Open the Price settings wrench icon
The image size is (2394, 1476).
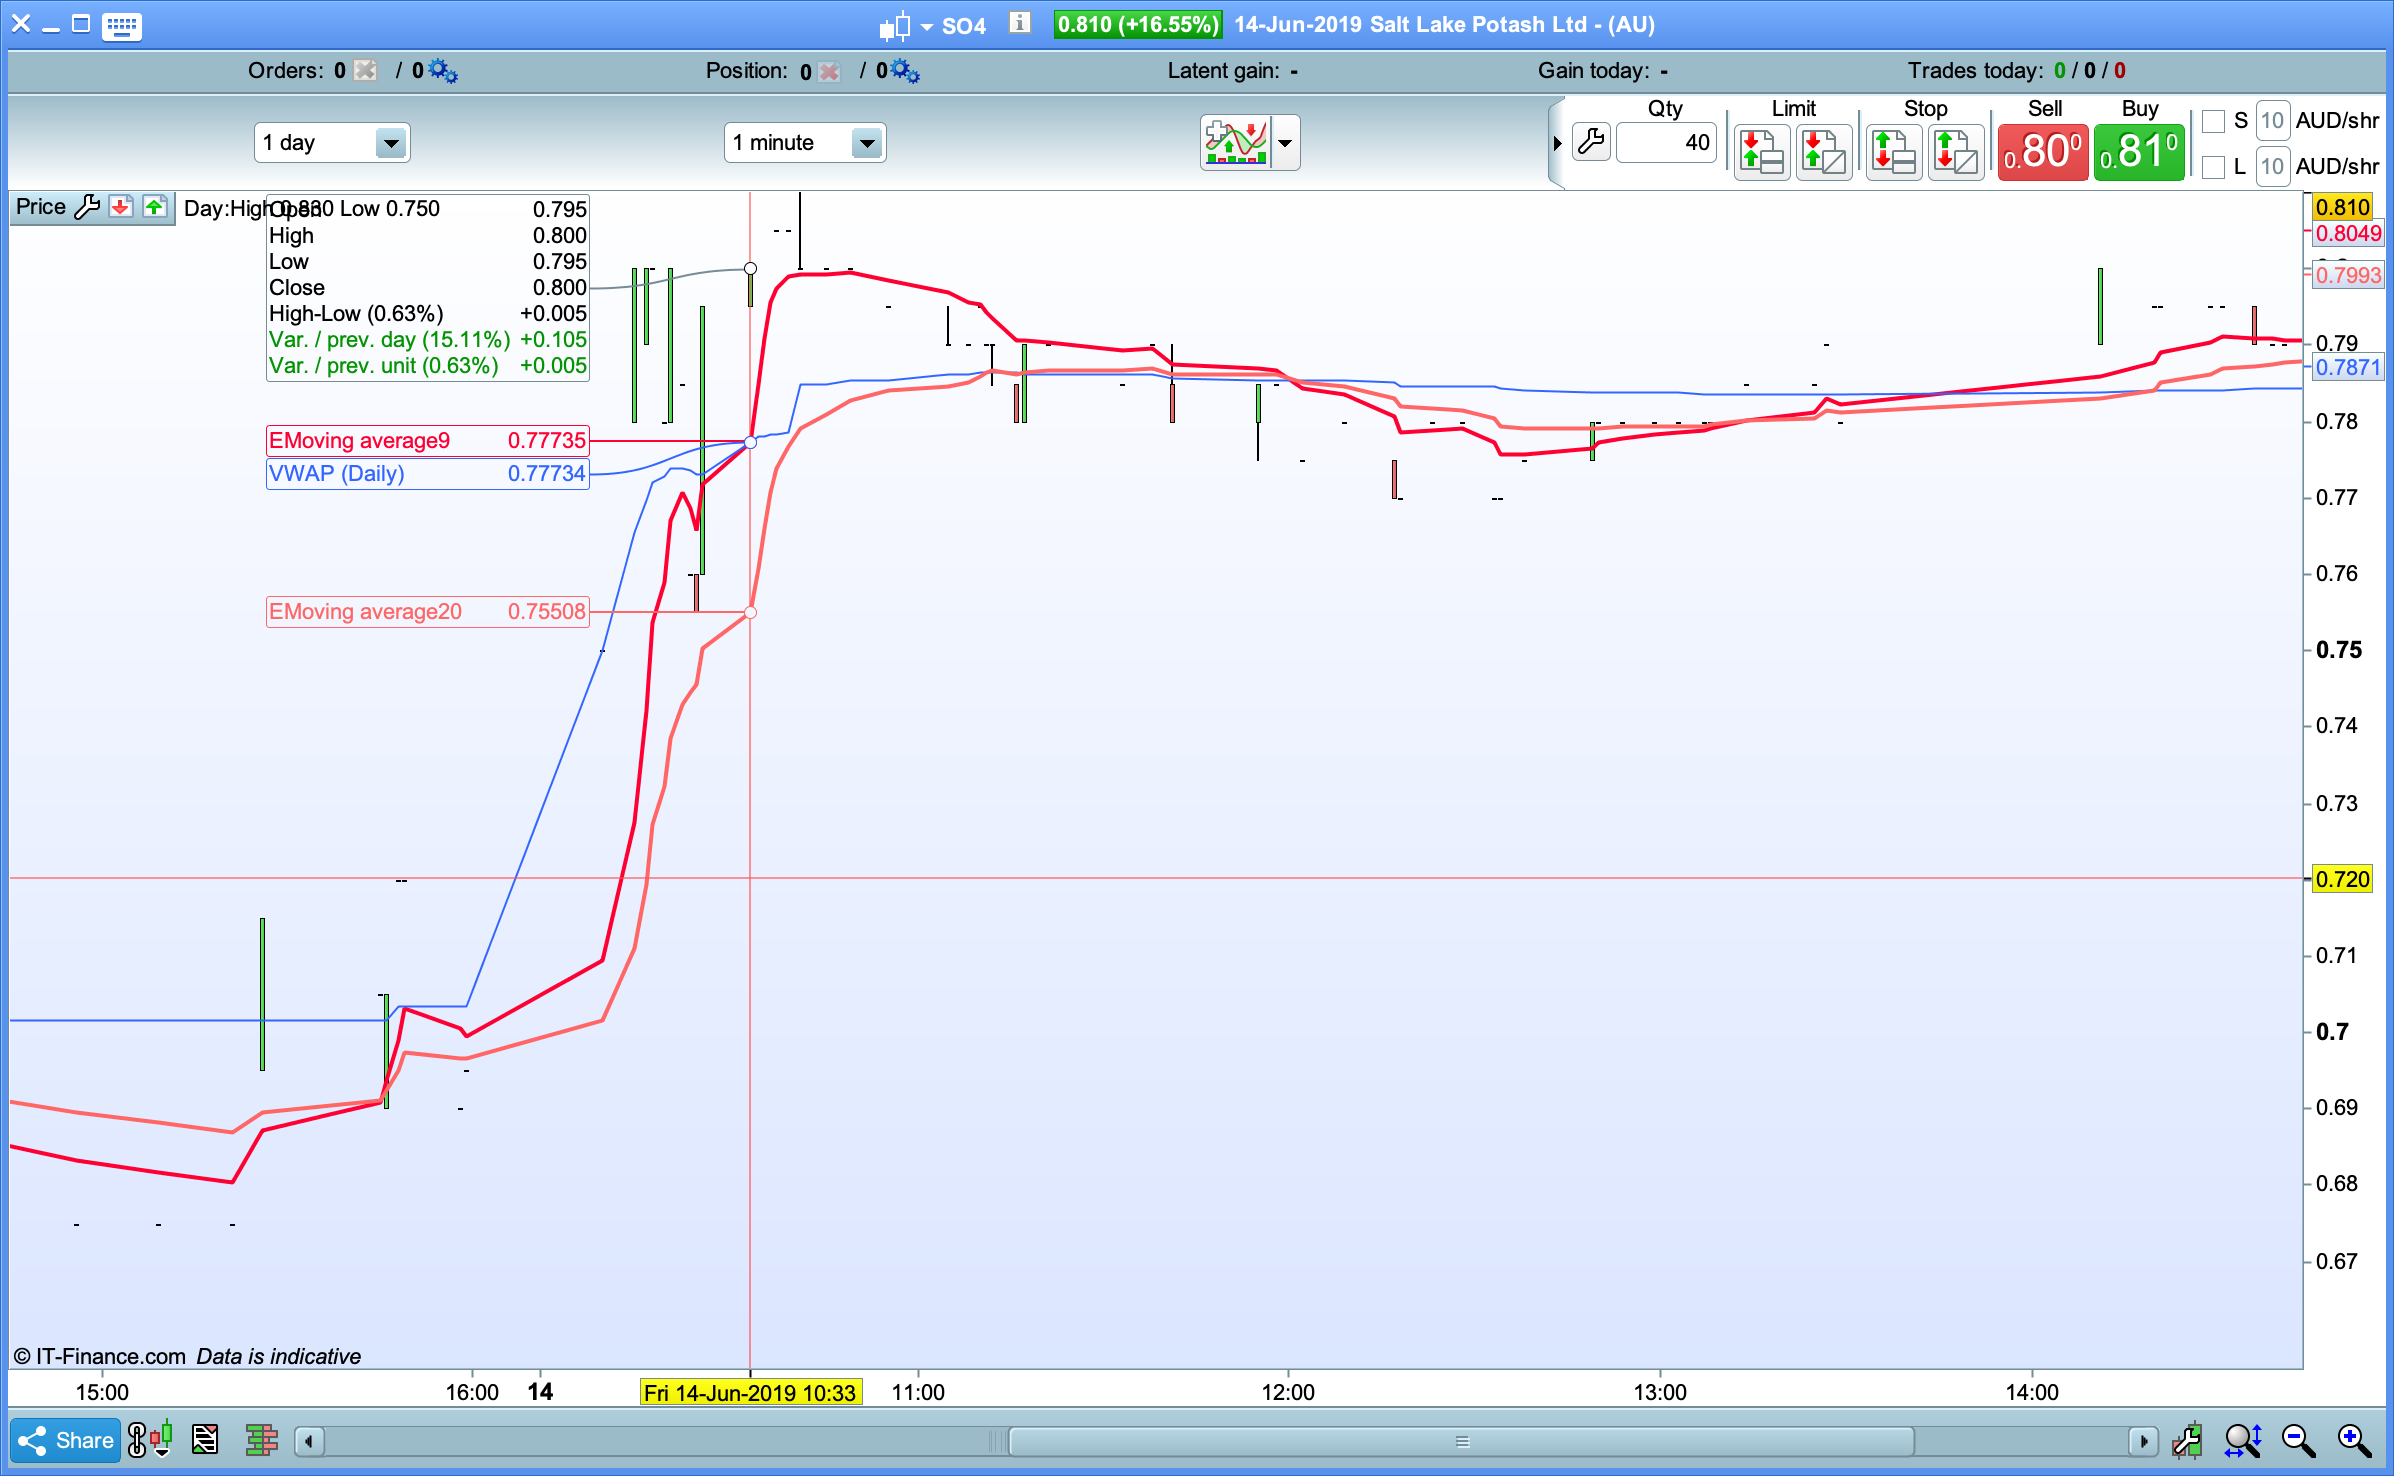pos(88,207)
